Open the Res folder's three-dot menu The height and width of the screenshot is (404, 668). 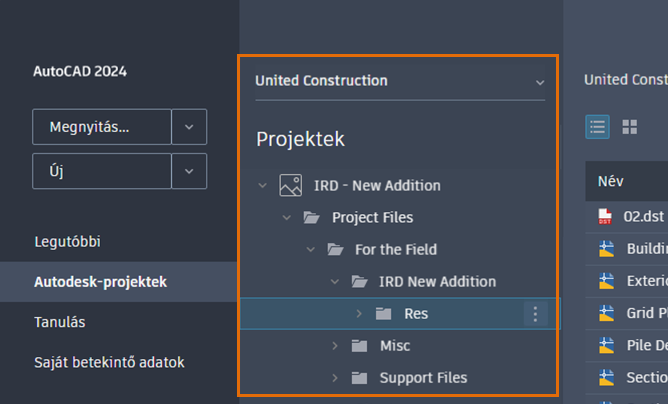tap(535, 314)
